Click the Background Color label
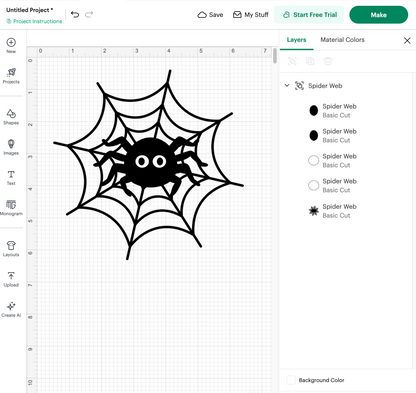This screenshot has width=416, height=393. [x=321, y=380]
